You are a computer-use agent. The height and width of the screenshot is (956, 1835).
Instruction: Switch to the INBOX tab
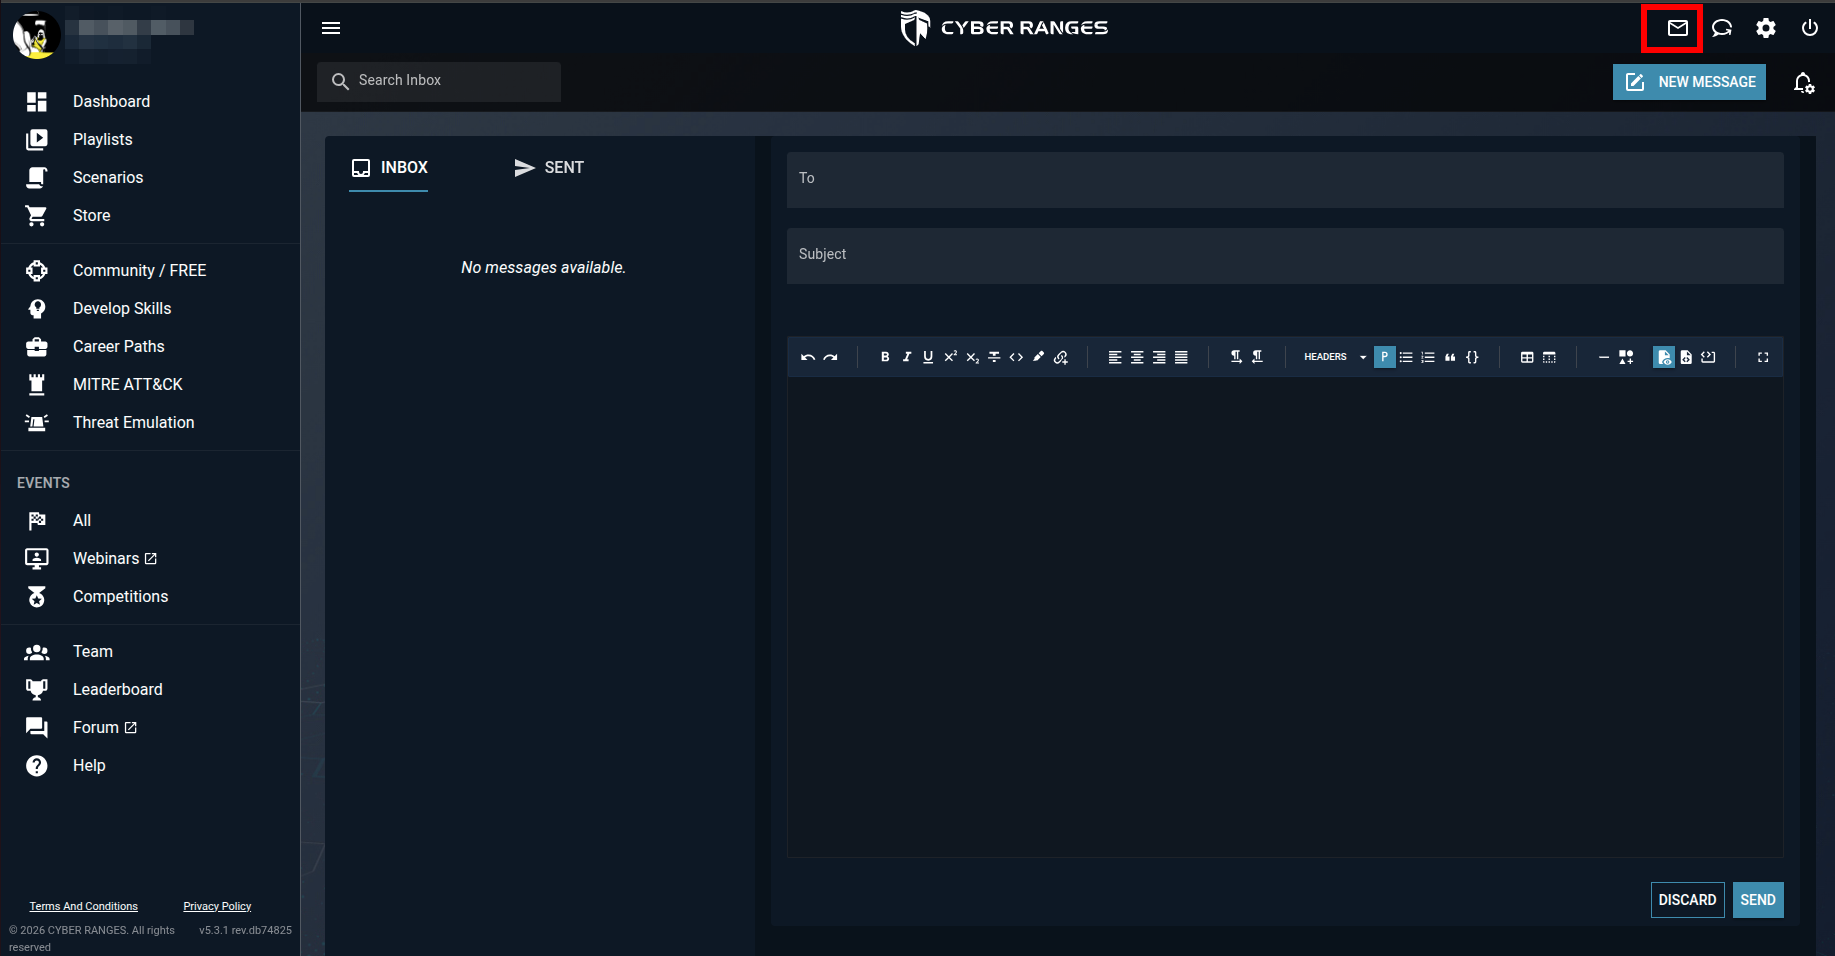(389, 168)
